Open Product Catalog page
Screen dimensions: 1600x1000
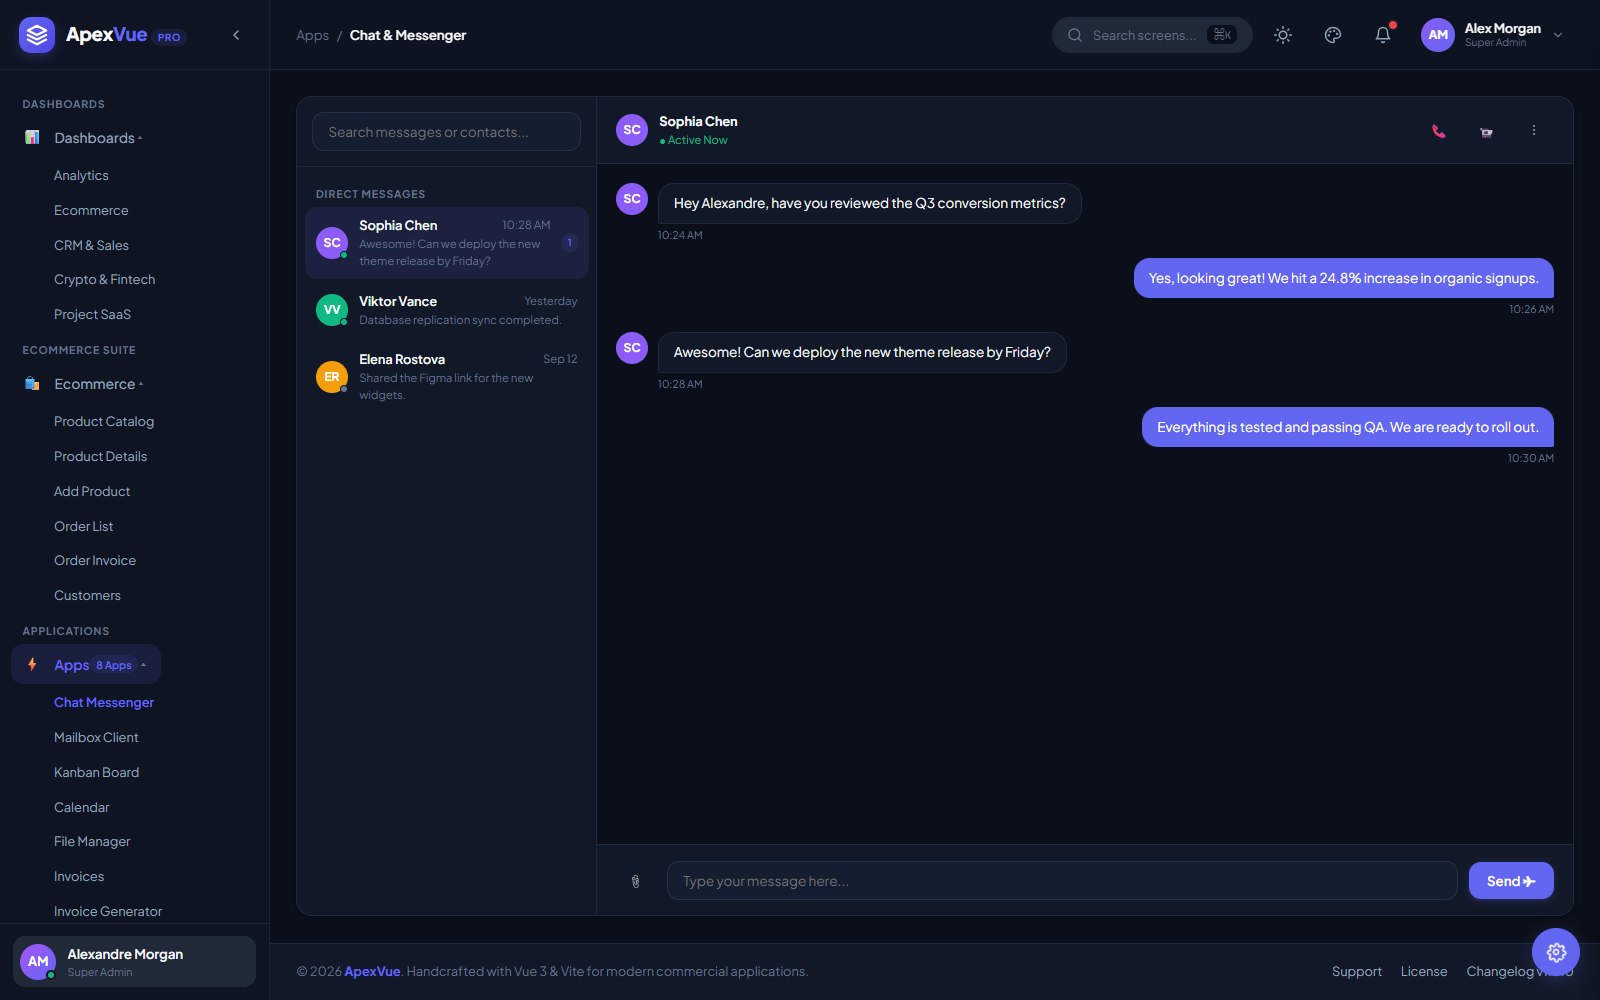pos(104,421)
